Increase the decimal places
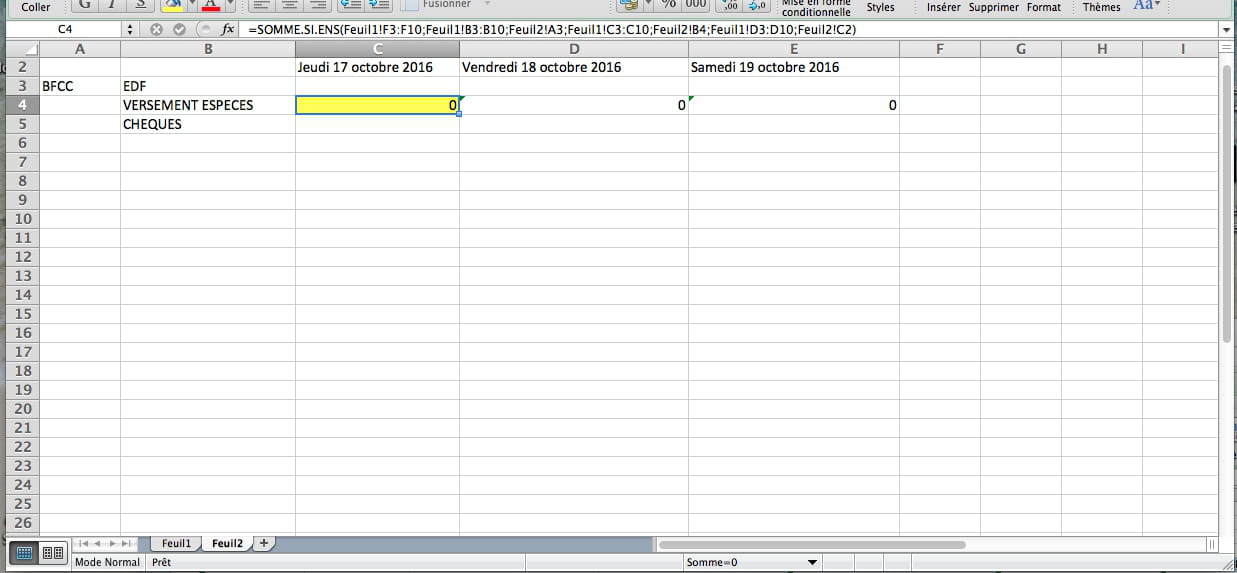The height and width of the screenshot is (573, 1237). [730, 5]
